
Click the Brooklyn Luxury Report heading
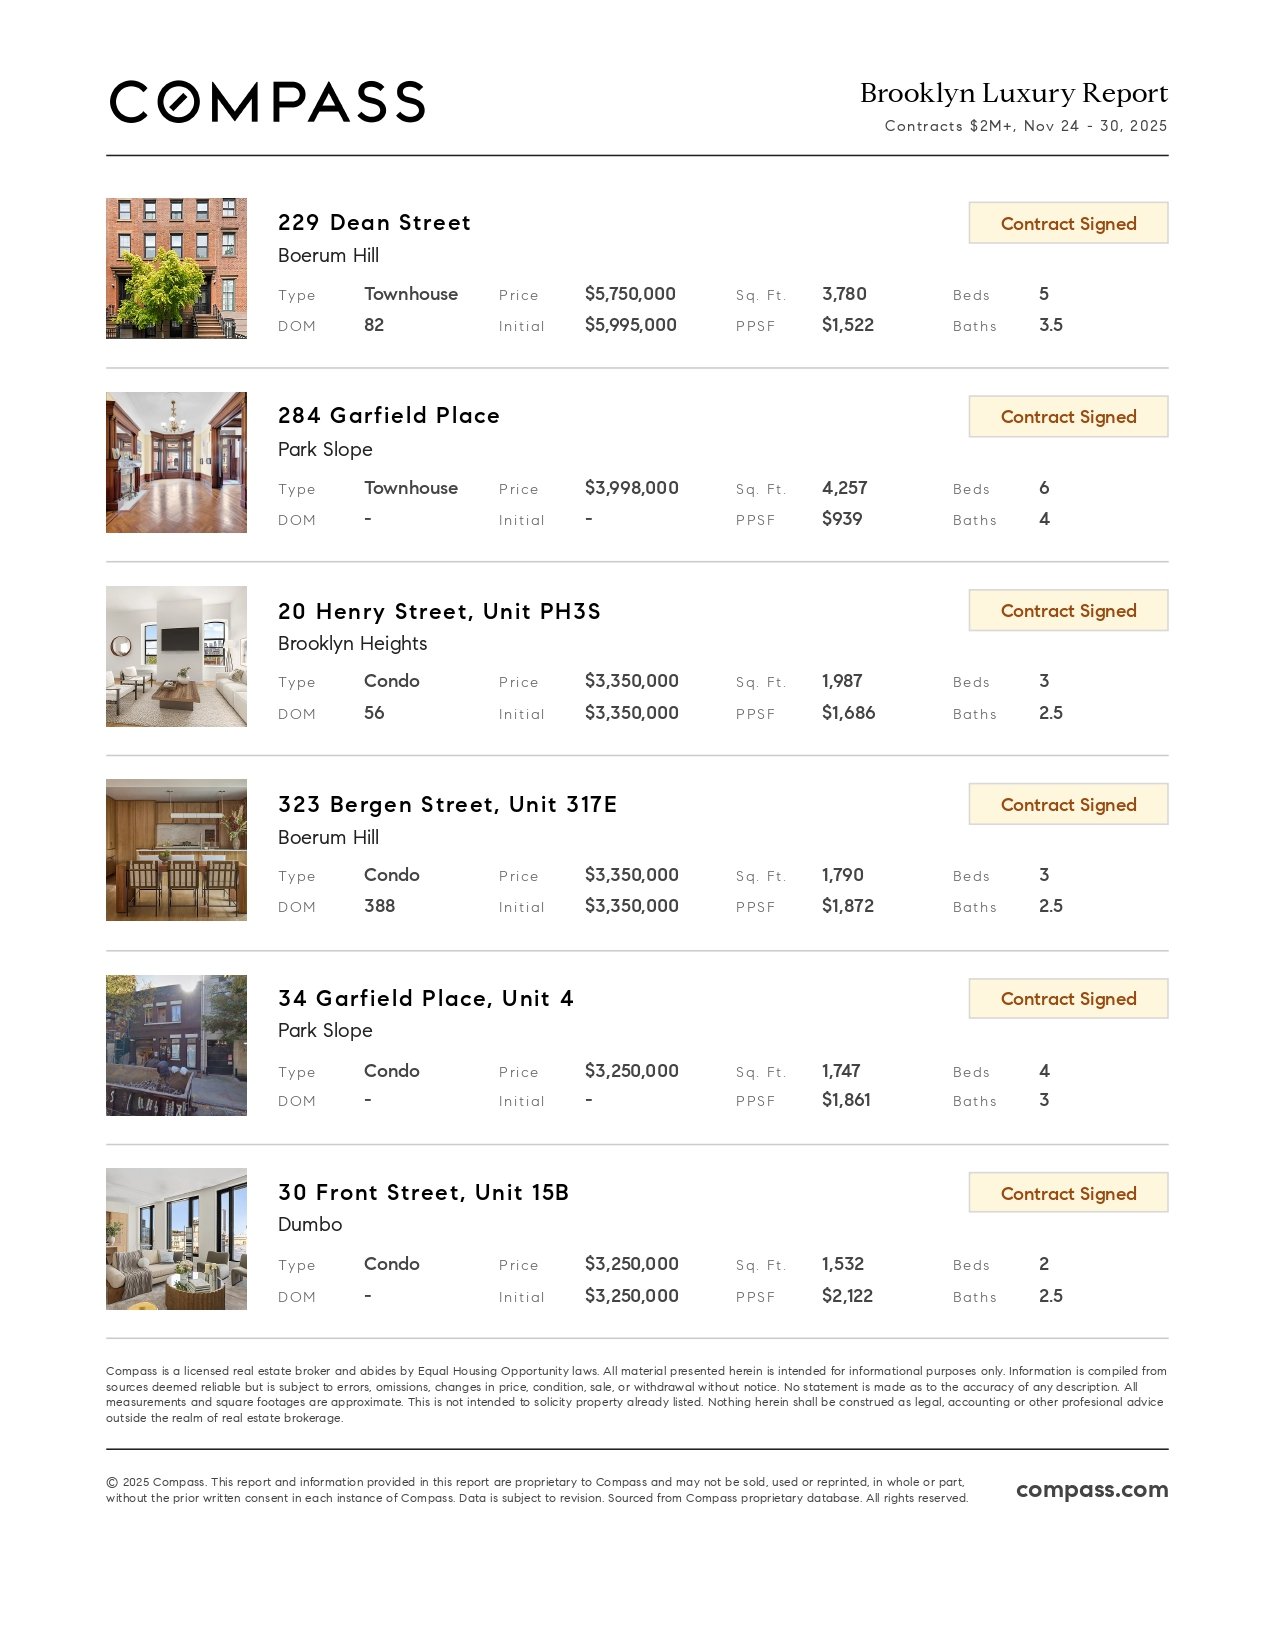(1013, 93)
